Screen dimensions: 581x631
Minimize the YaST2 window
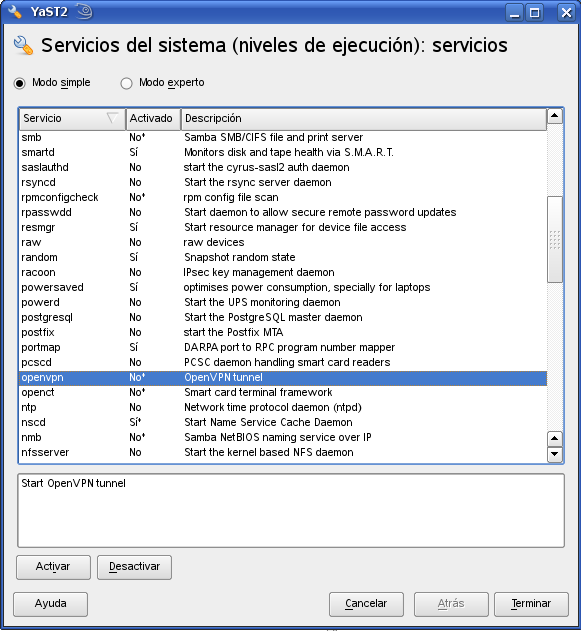(x=515, y=12)
